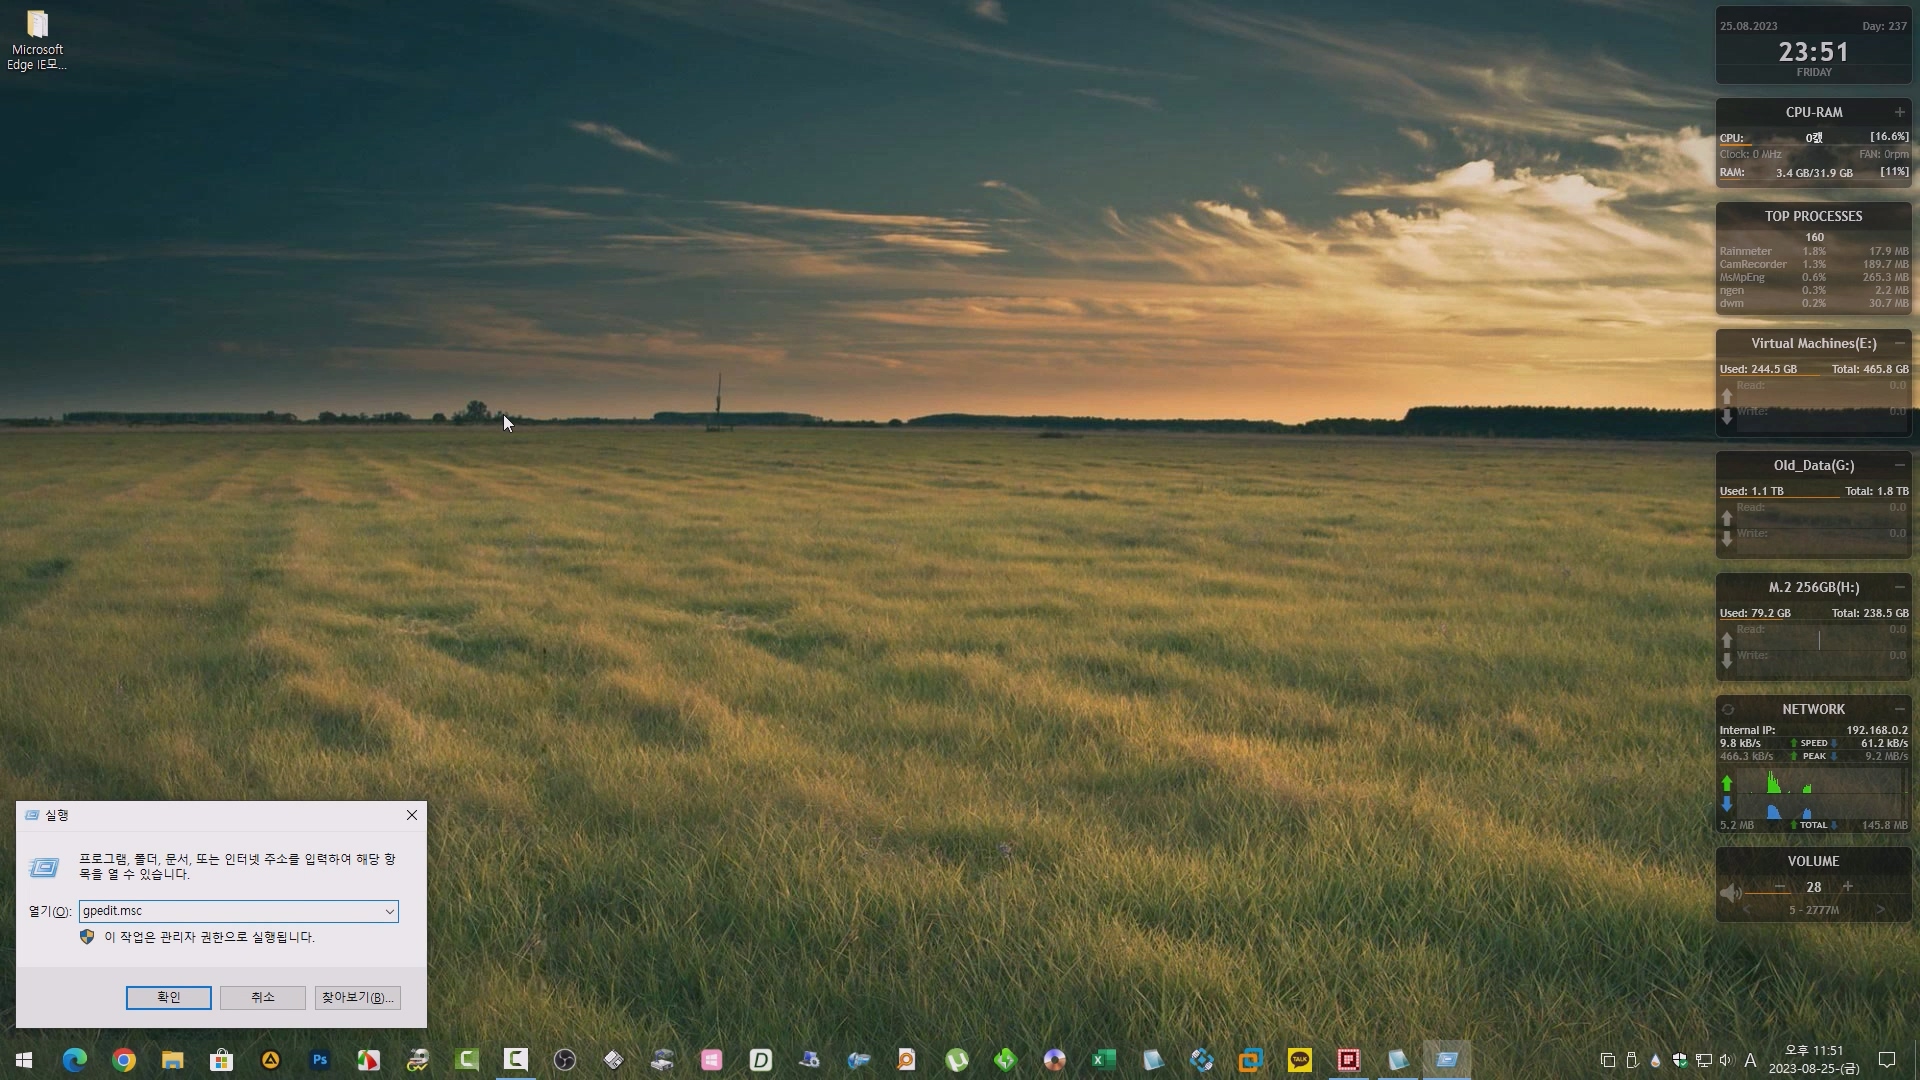1920x1080 pixels.
Task: Mute using the VOLUME widget speaker icon
Action: click(x=1730, y=892)
